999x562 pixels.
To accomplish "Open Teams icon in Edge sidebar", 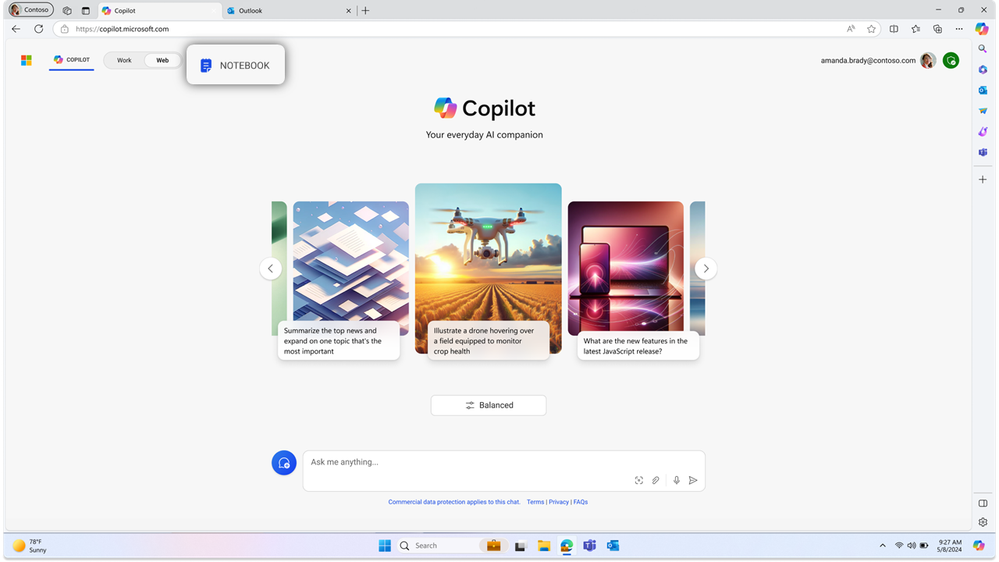I will click(x=982, y=152).
